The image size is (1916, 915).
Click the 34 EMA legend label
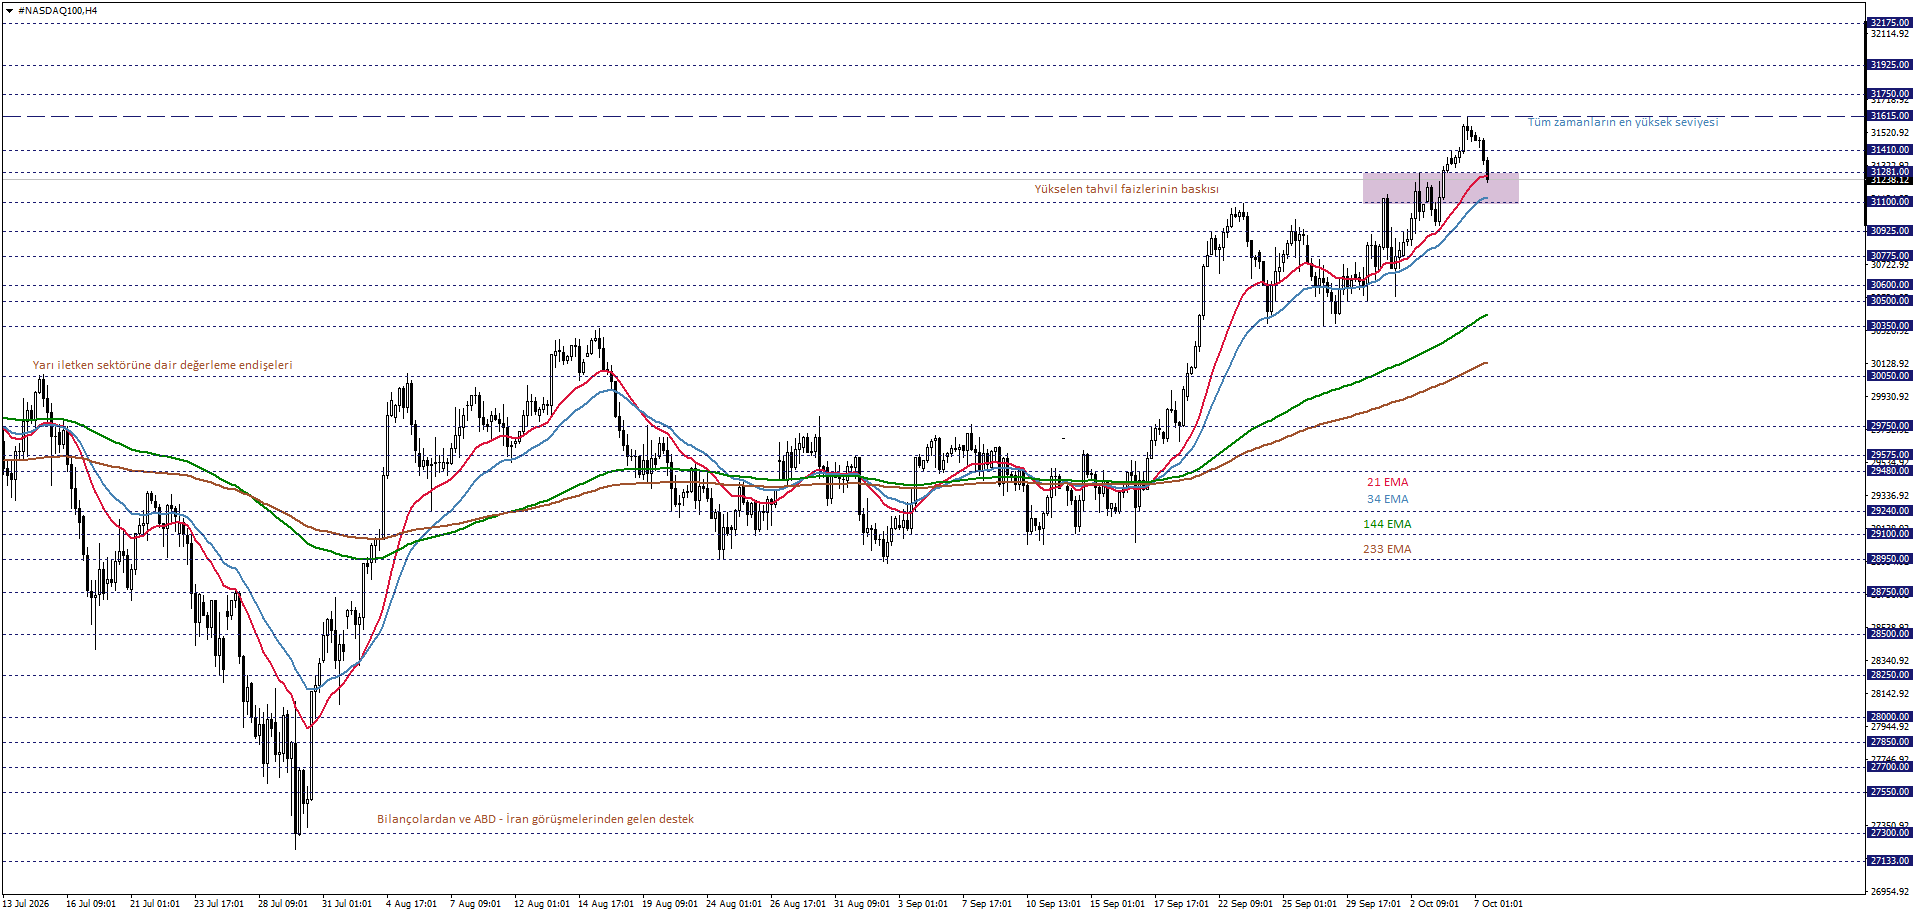1387,499
